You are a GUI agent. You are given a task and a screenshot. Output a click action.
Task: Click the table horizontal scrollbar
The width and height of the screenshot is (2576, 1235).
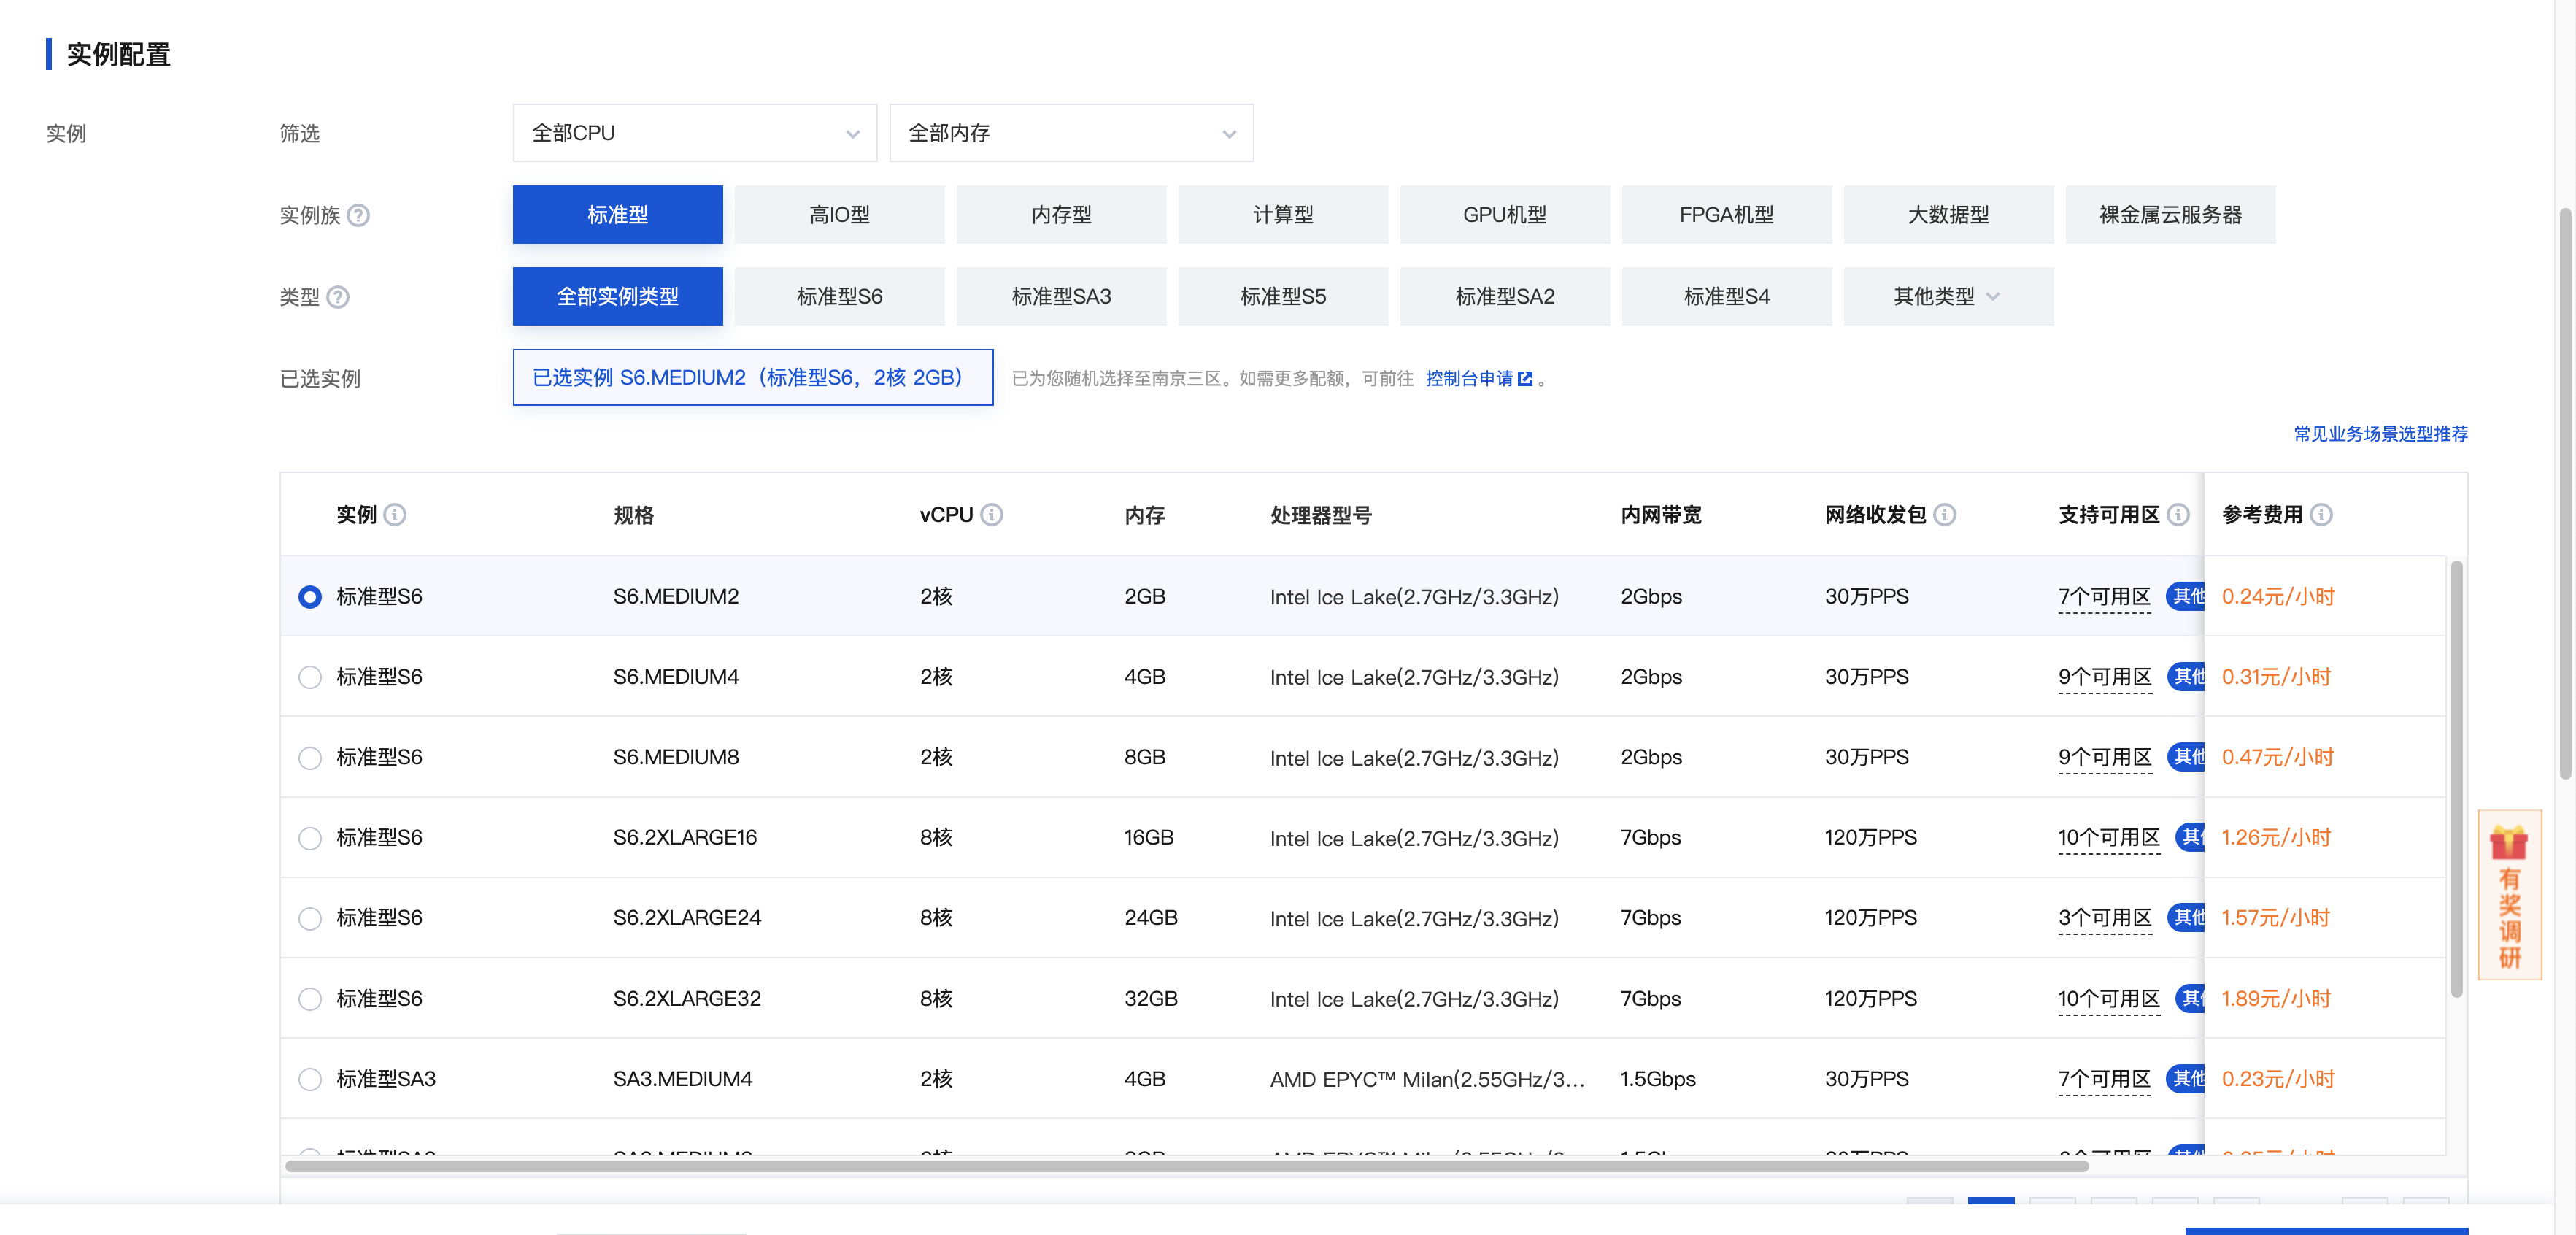1187,1166
